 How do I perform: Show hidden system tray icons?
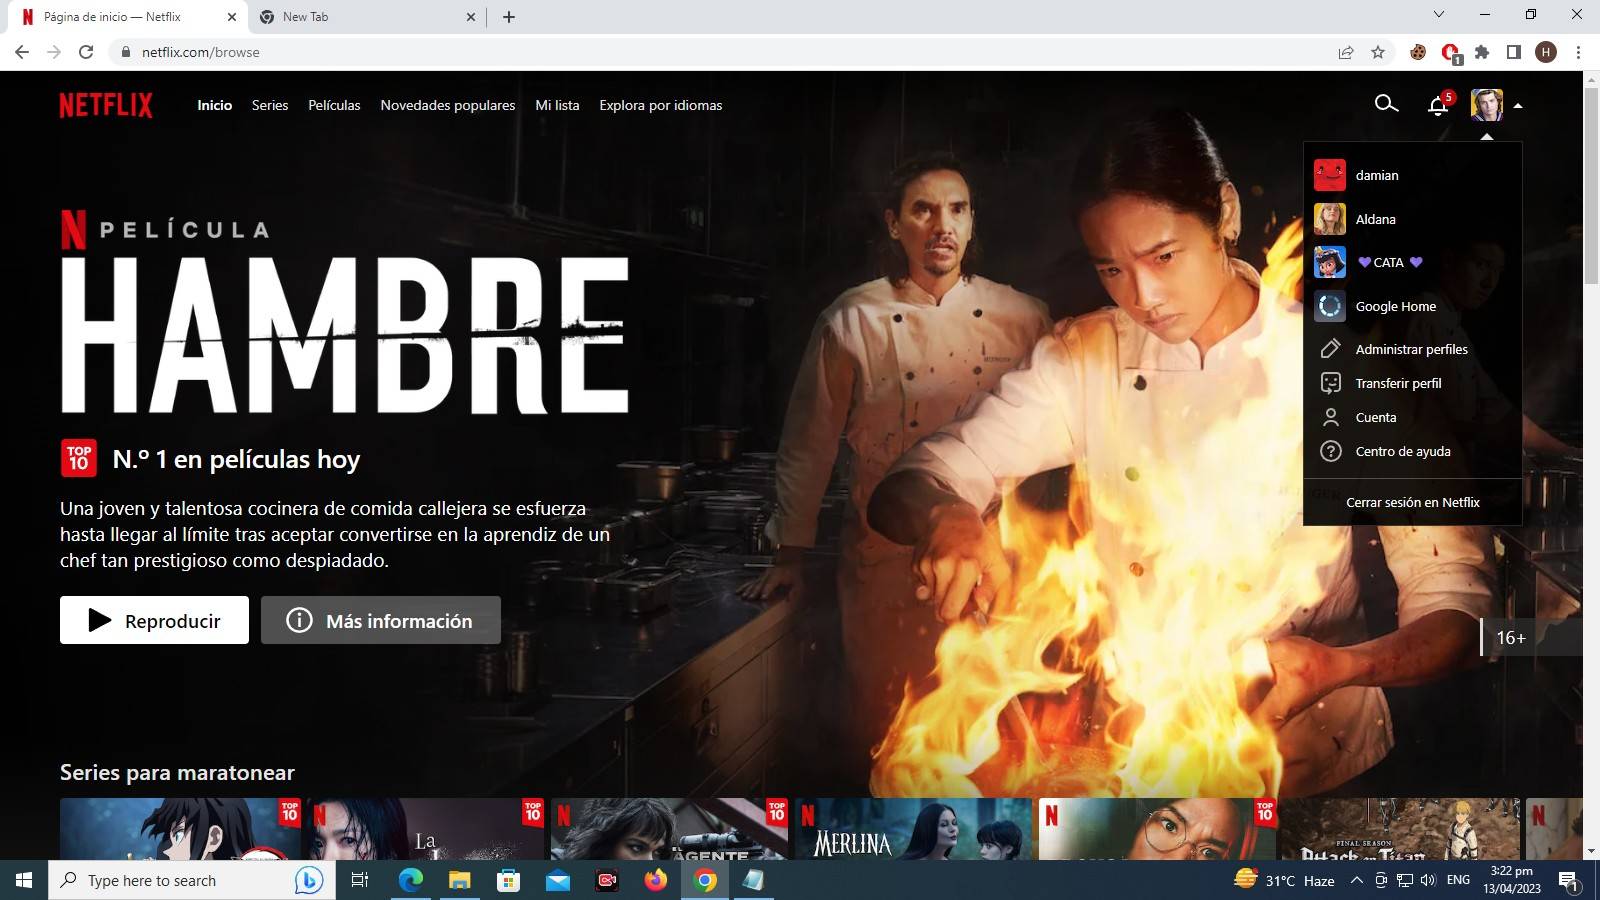pos(1357,880)
